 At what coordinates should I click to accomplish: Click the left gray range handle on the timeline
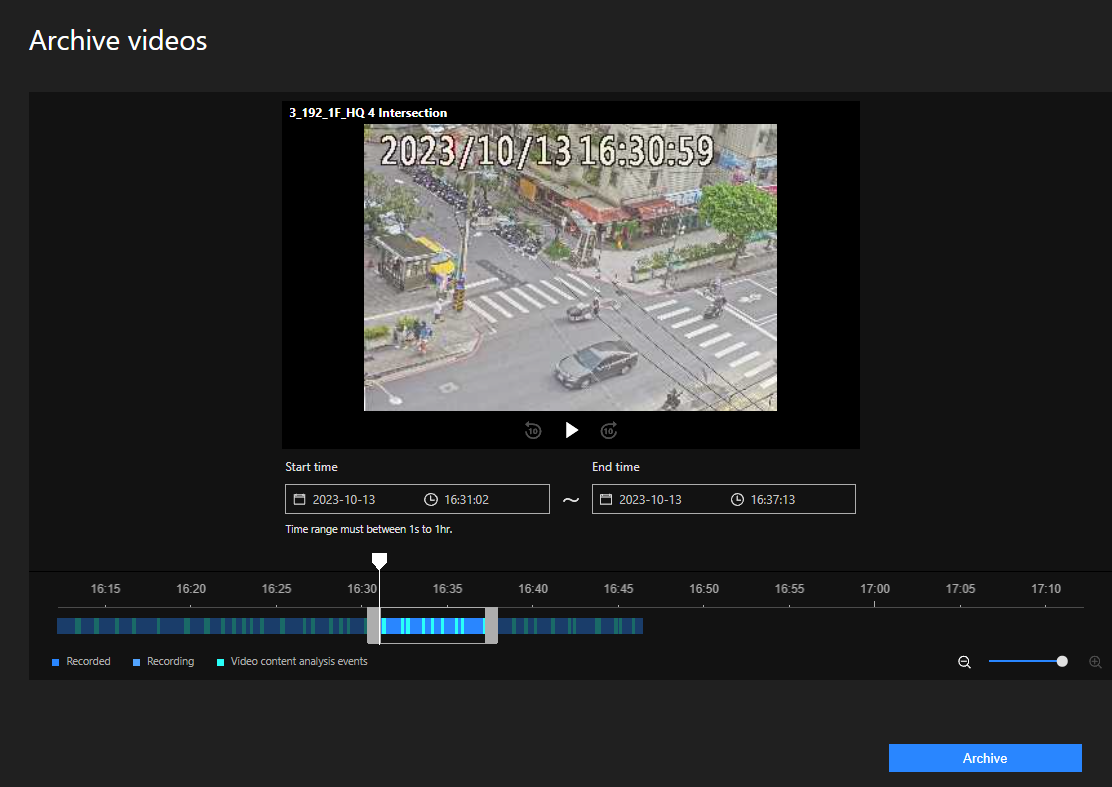click(373, 626)
